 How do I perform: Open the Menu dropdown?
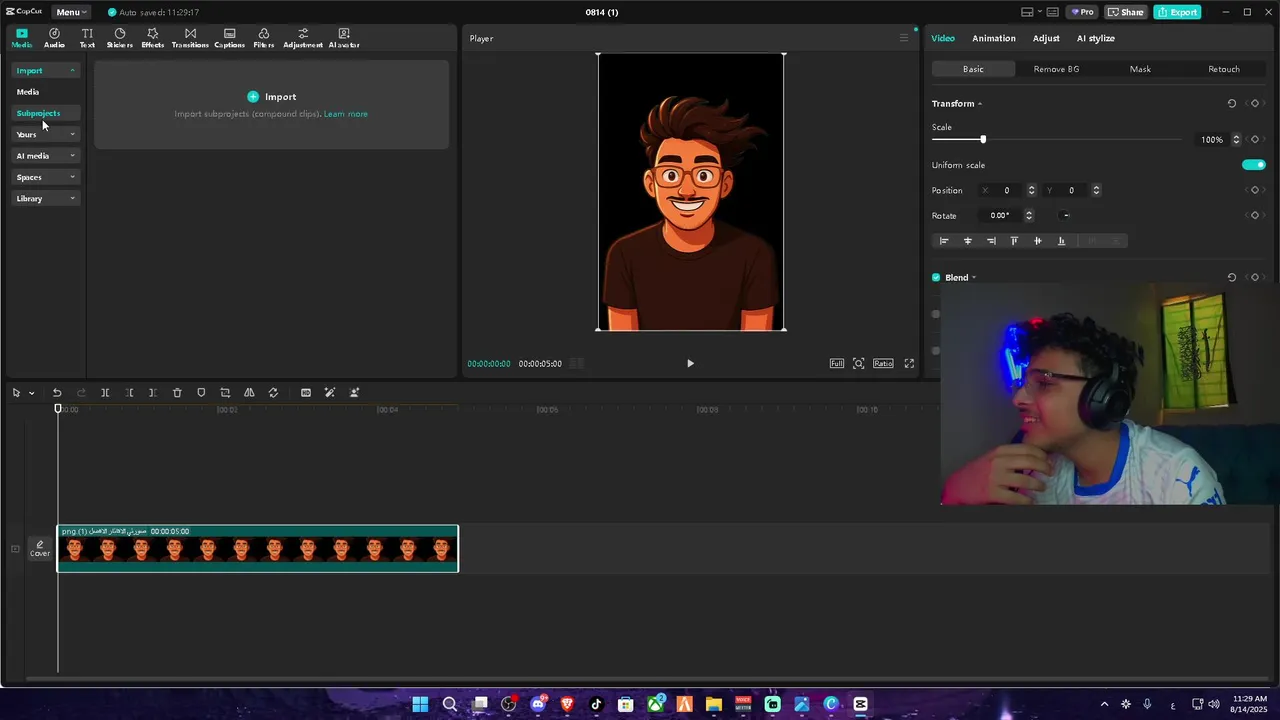(71, 12)
